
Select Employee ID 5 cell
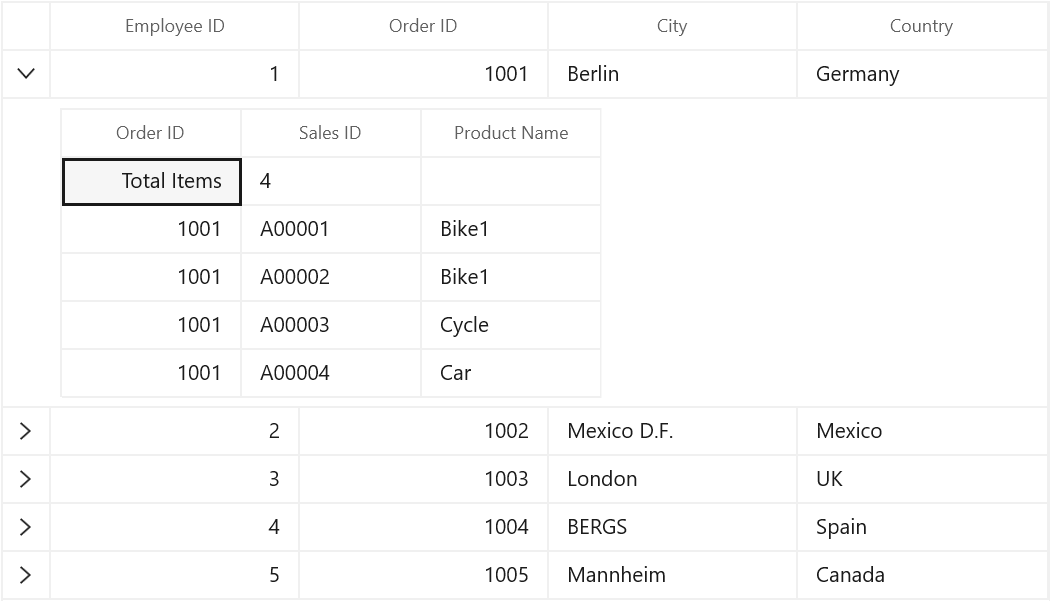pos(175,575)
